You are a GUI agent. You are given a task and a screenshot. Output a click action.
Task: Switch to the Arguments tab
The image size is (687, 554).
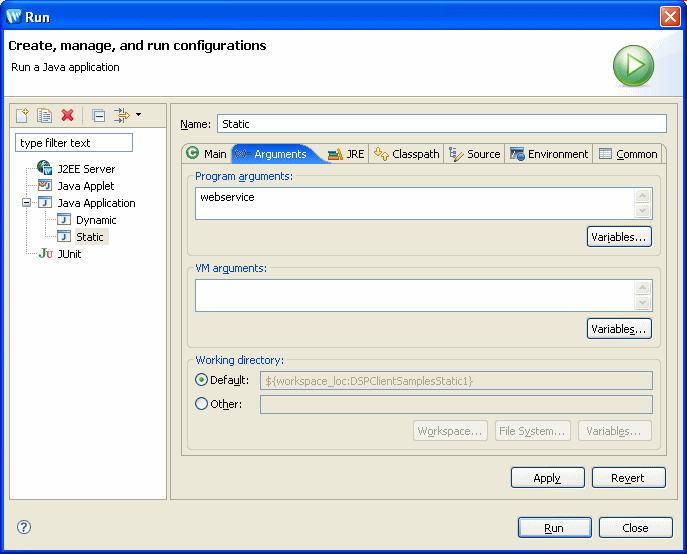tap(276, 154)
